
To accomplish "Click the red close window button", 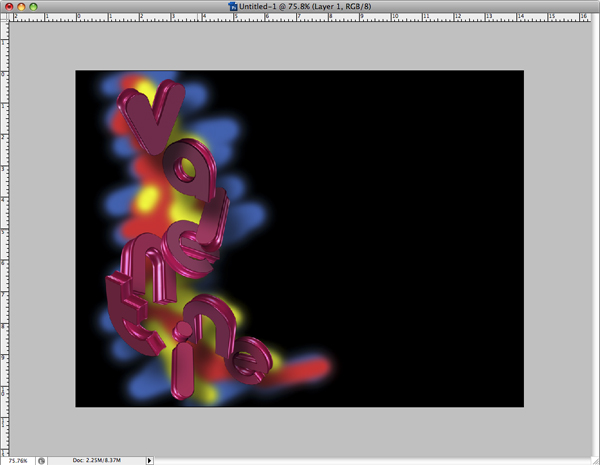I will (x=8, y=6).
